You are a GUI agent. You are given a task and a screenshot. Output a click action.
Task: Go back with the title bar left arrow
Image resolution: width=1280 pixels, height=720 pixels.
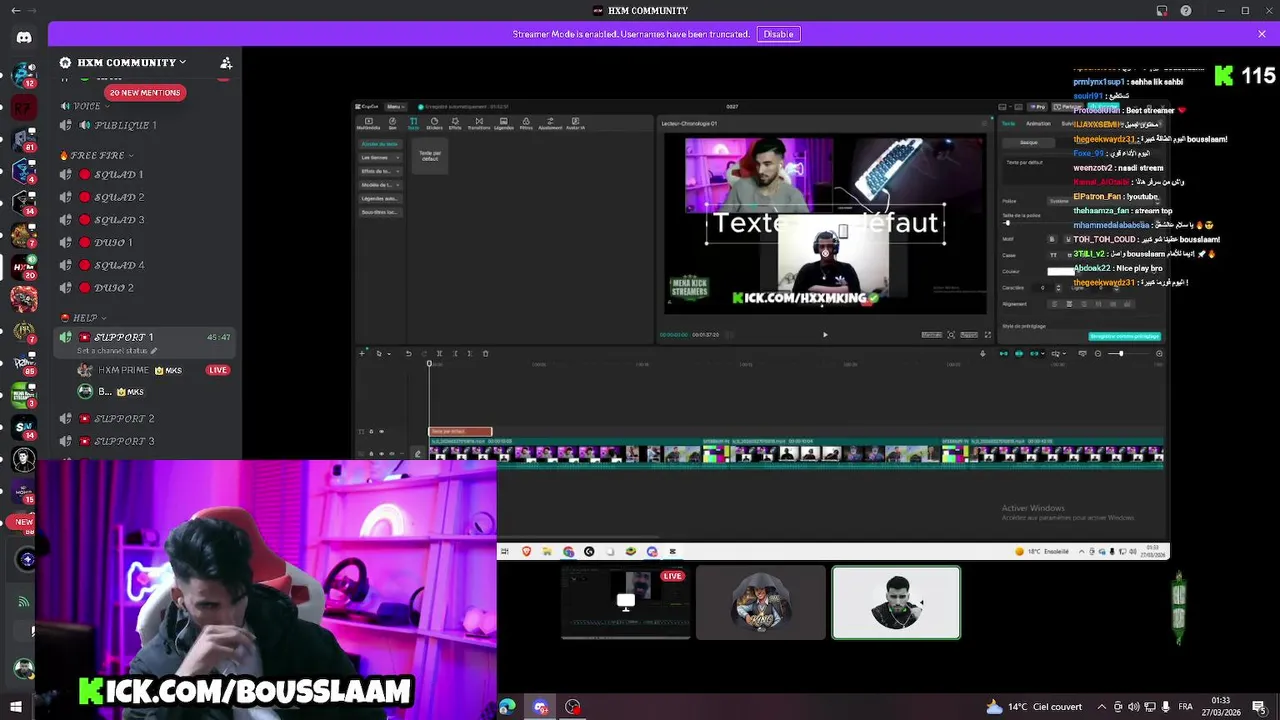(x=15, y=11)
